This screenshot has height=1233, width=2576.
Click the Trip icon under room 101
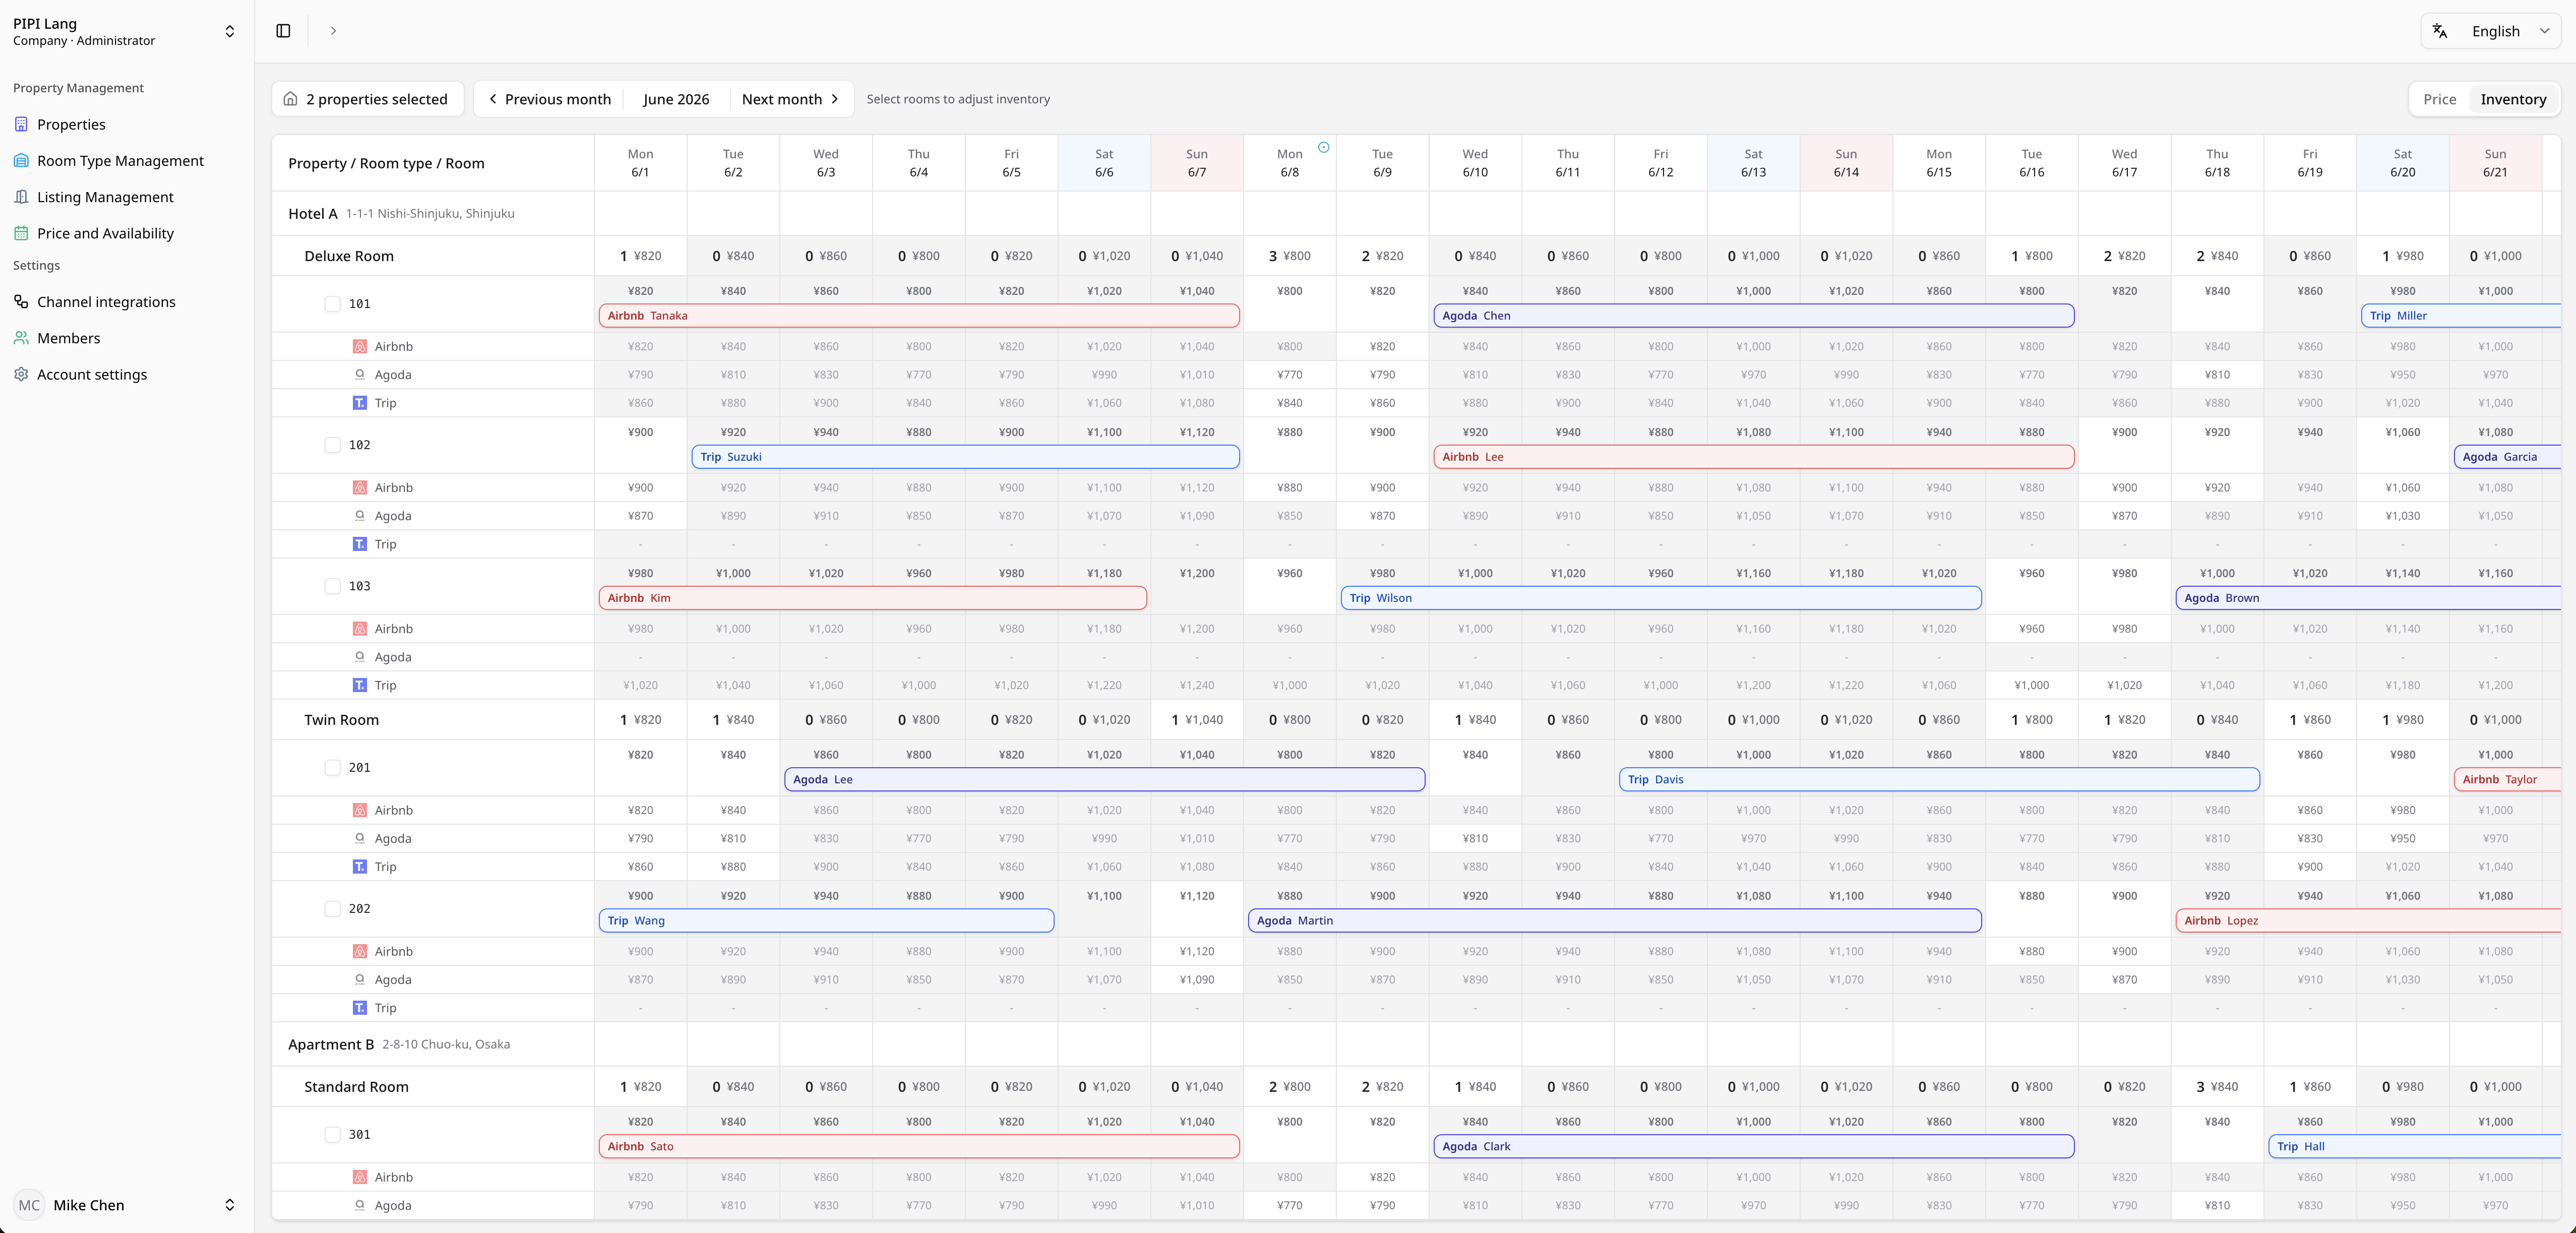pyautogui.click(x=359, y=403)
